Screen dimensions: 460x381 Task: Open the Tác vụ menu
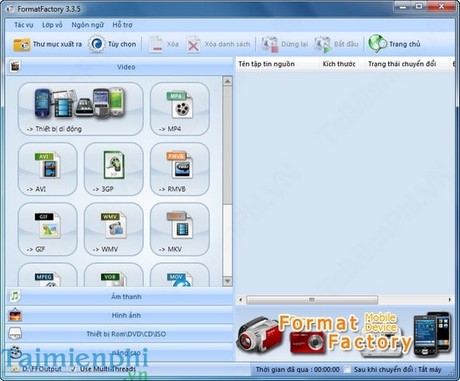tap(23, 25)
